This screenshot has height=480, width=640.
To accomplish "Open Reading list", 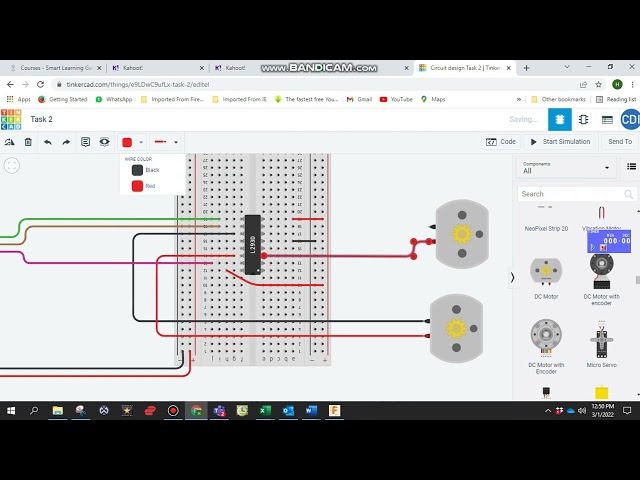I will [x=616, y=99].
